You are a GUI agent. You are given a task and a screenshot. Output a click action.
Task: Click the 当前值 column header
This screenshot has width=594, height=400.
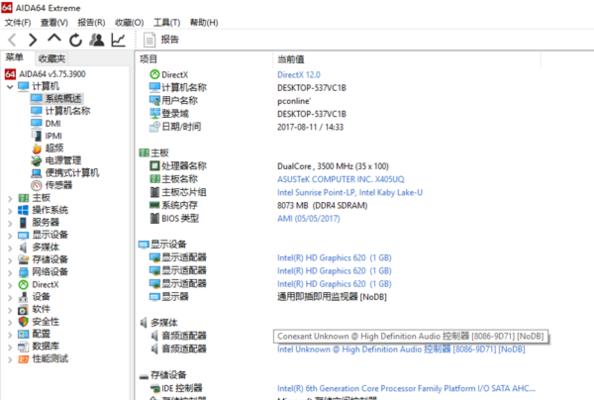click(x=291, y=59)
